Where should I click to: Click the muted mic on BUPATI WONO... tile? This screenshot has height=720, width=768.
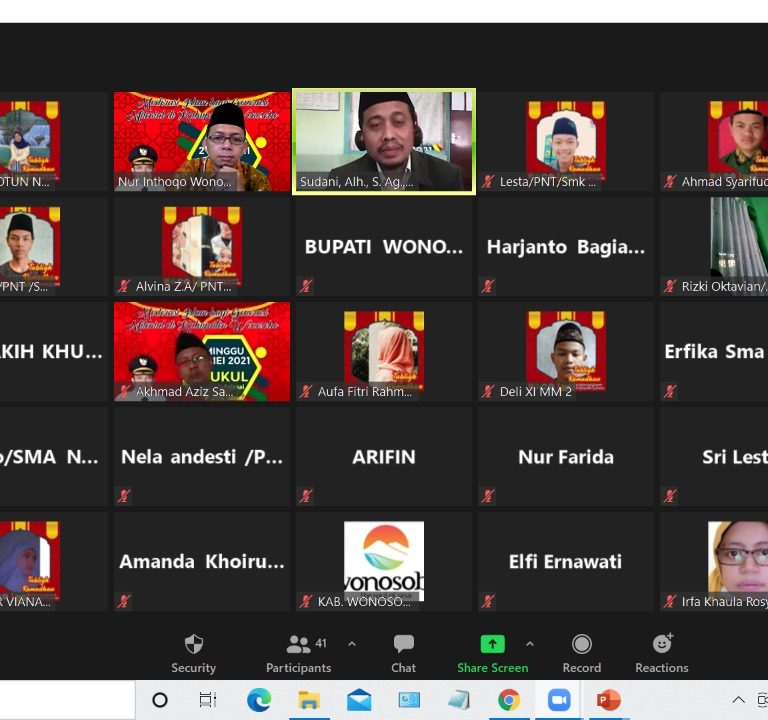306,286
